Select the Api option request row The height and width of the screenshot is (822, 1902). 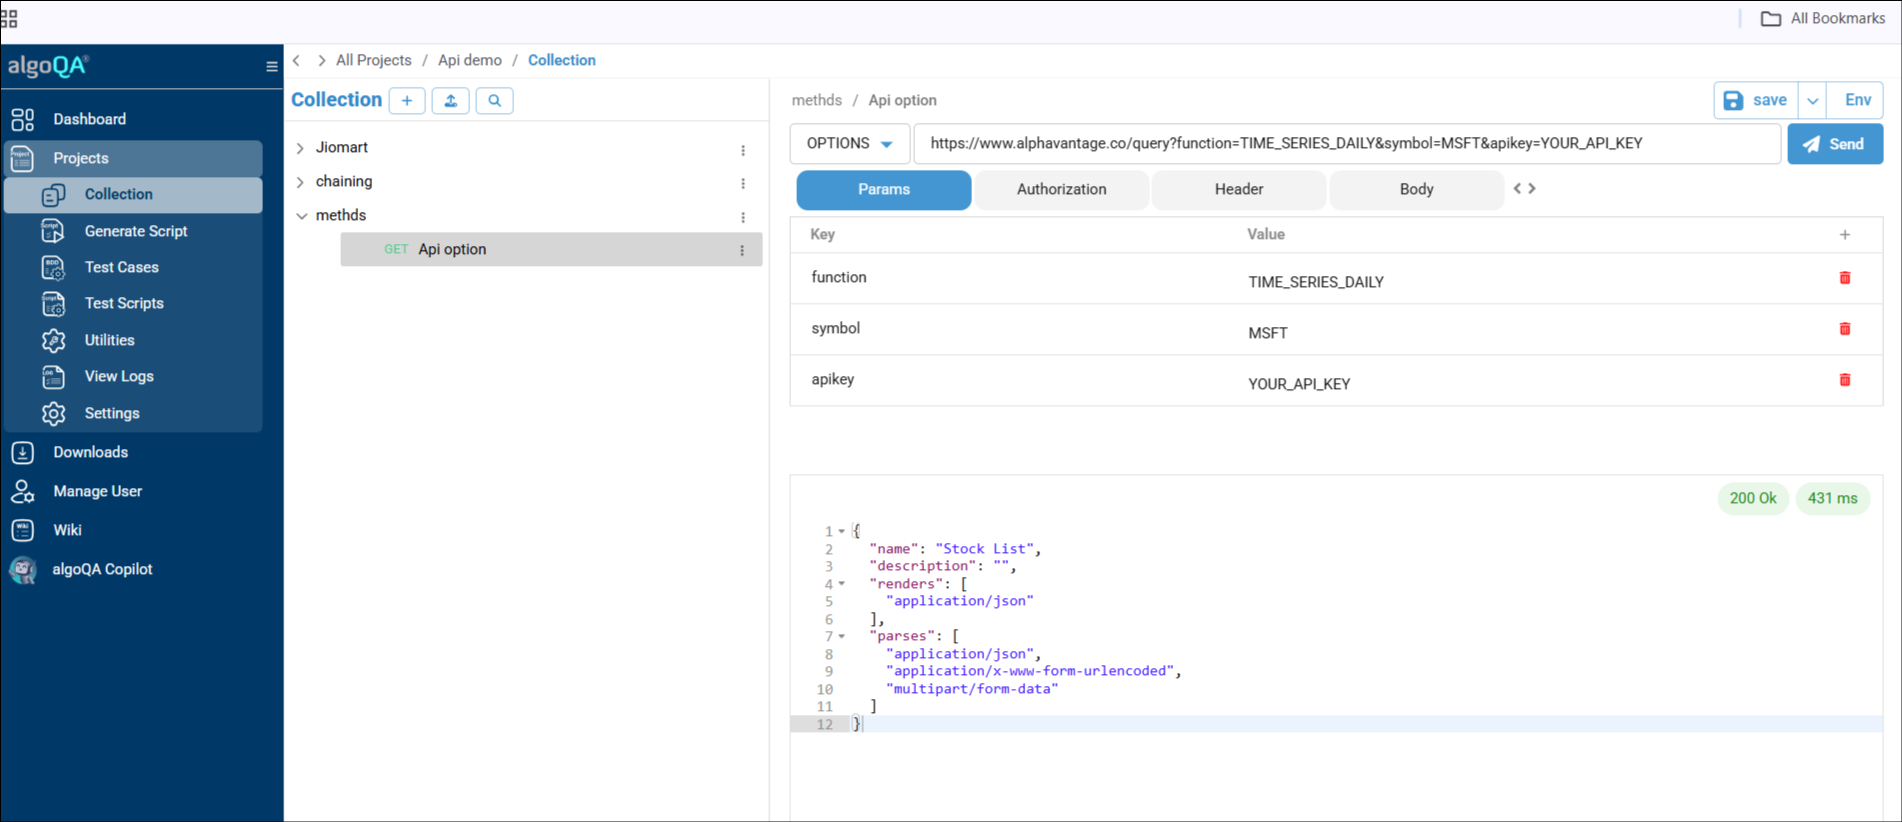[551, 250]
